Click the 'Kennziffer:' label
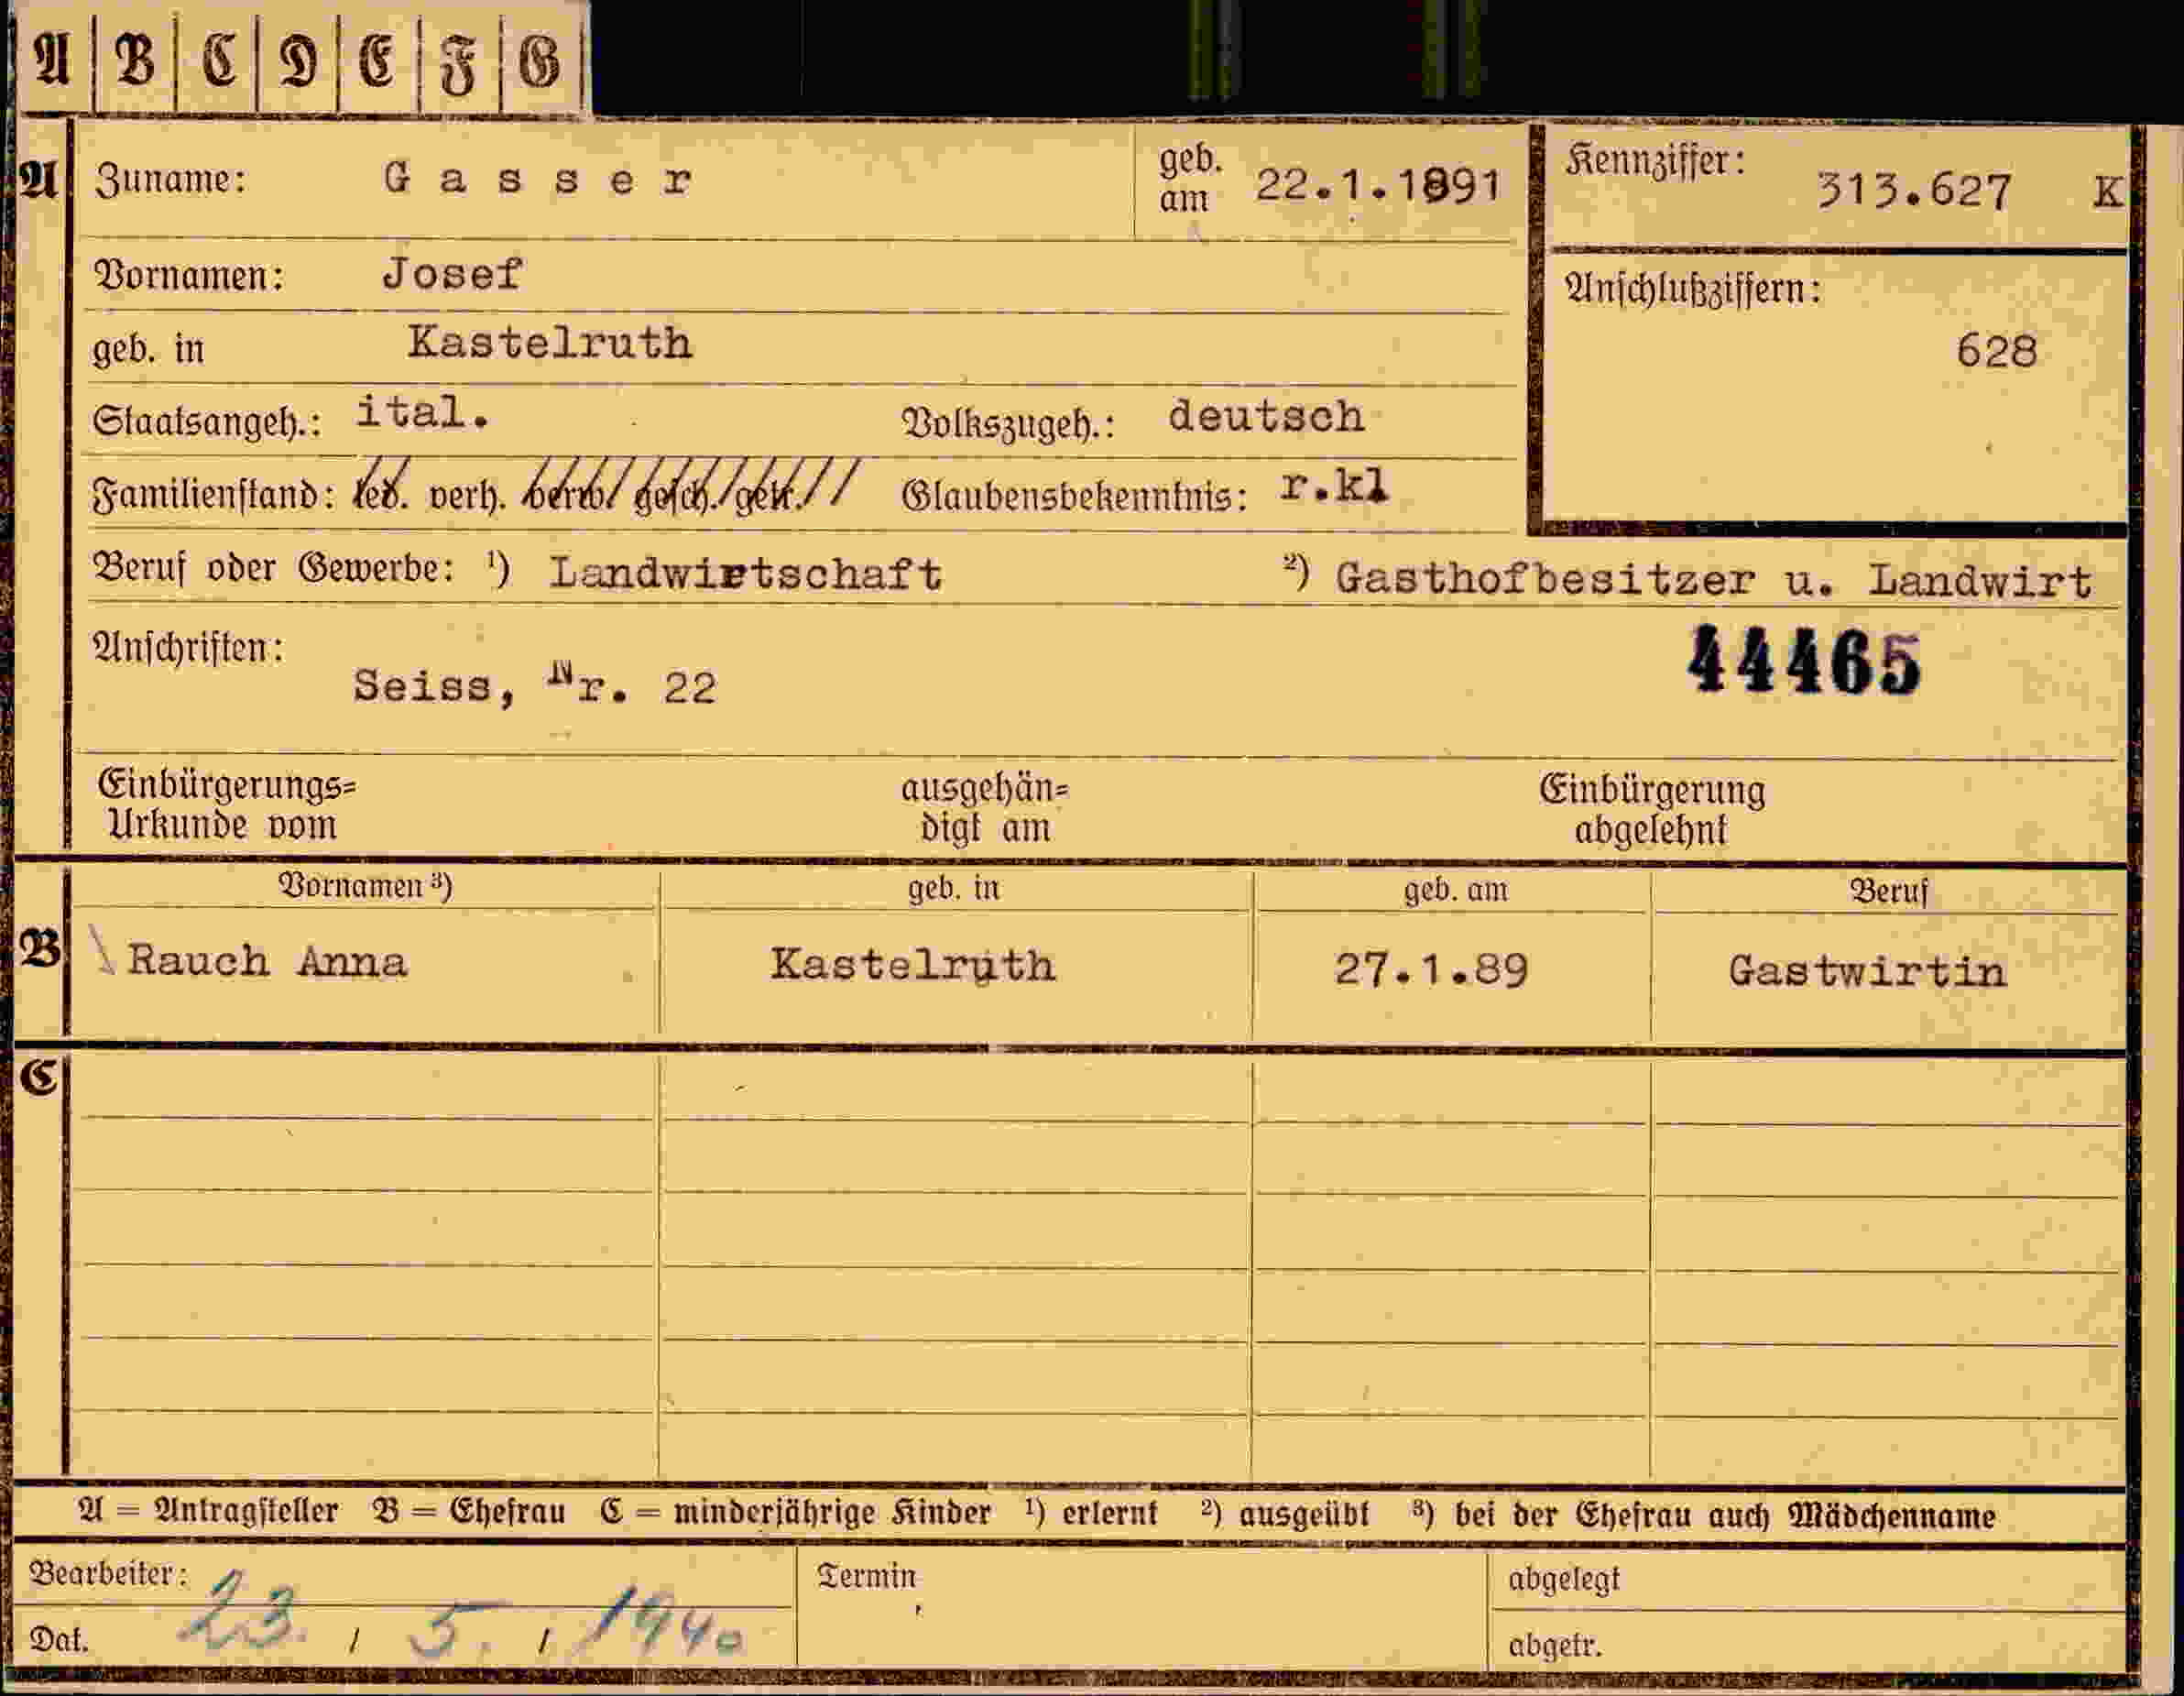This screenshot has width=2184, height=1696. tap(1655, 161)
